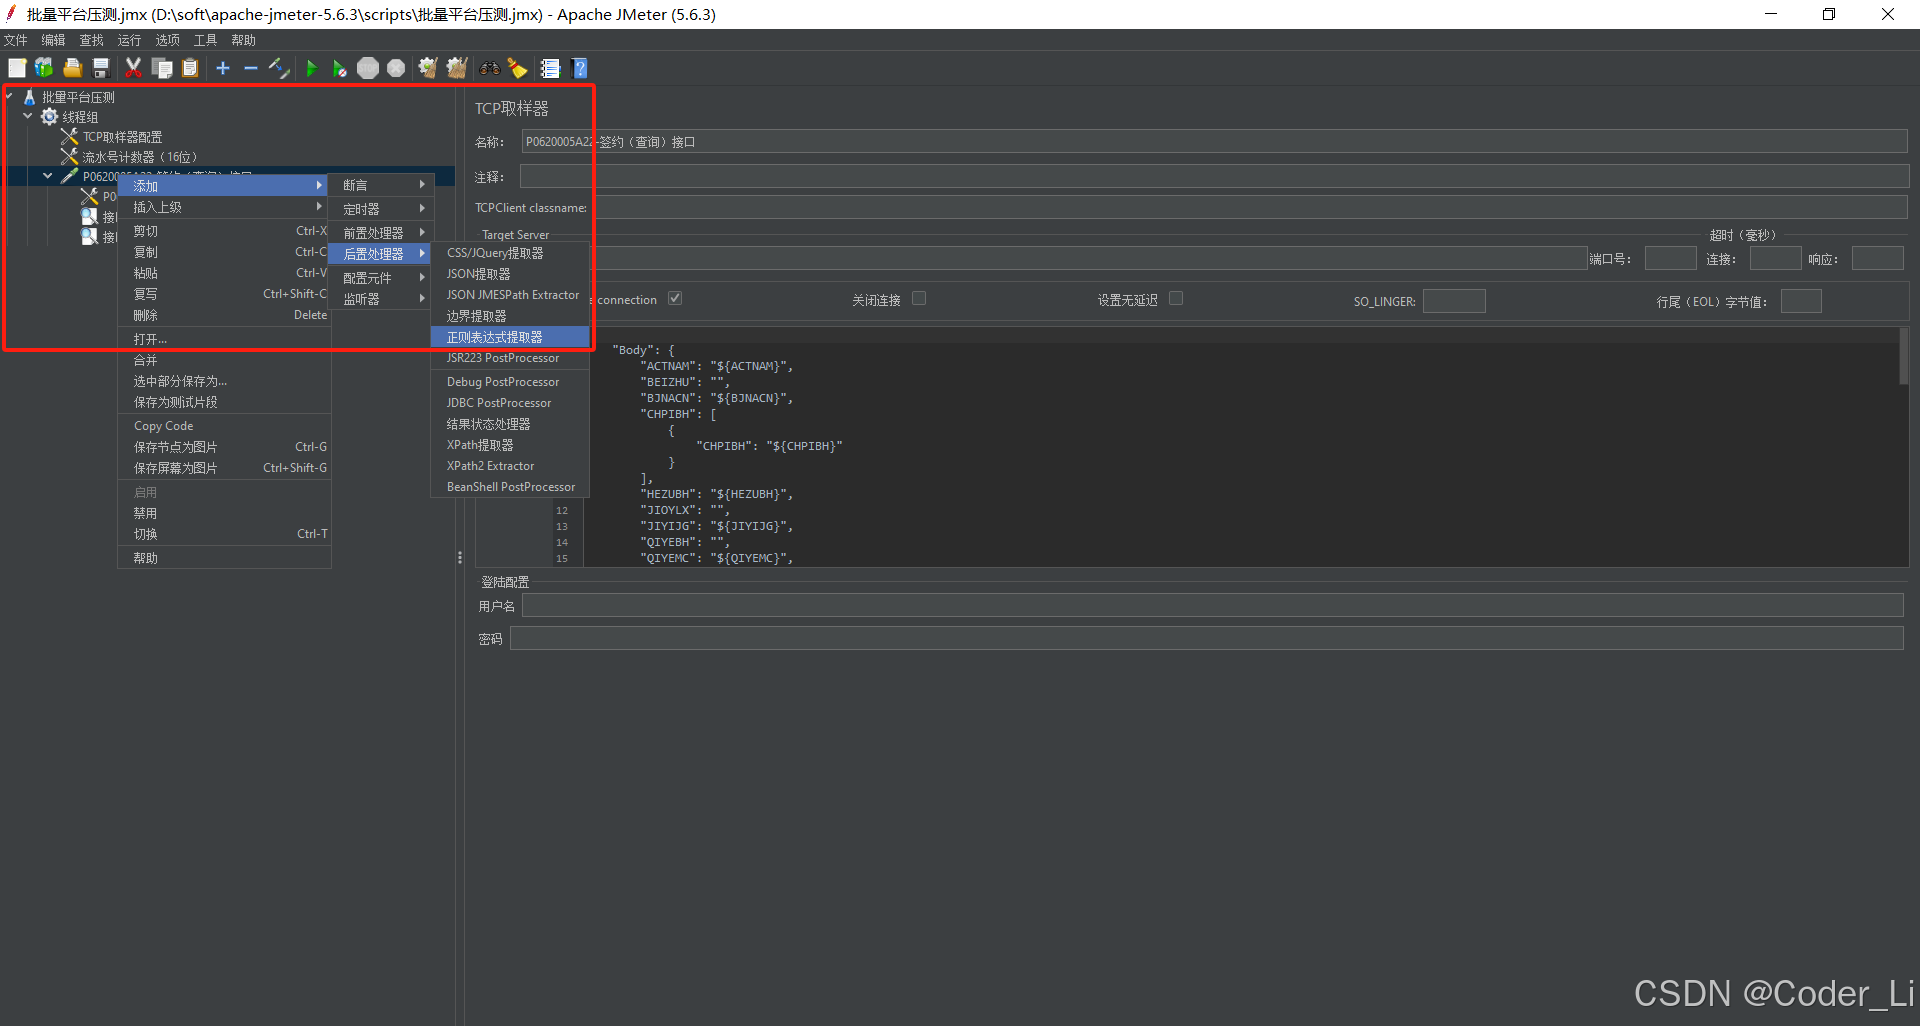This screenshot has width=1920, height=1026.
Task: Click the blue plus Expand All icon
Action: click(x=223, y=68)
